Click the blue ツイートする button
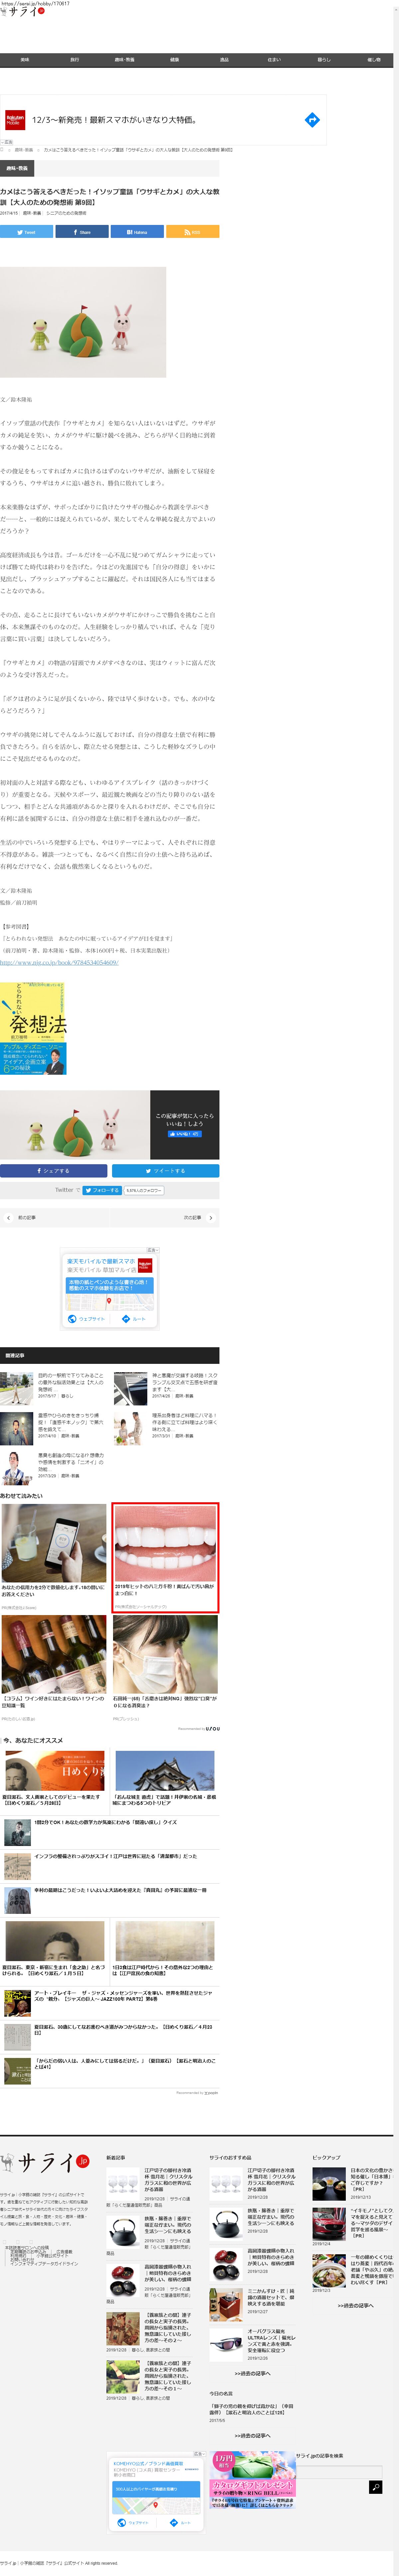Viewport: 399px width, 2576px height. pos(165,1171)
